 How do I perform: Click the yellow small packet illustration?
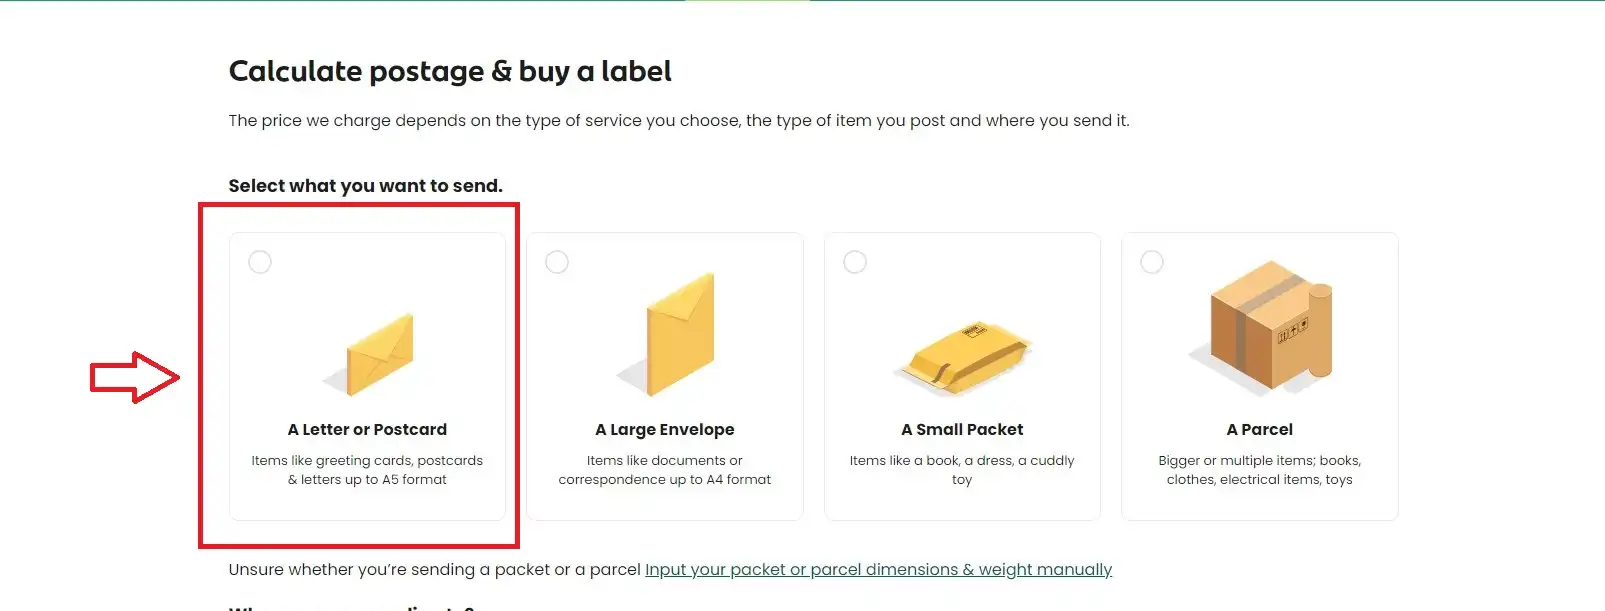(x=962, y=358)
